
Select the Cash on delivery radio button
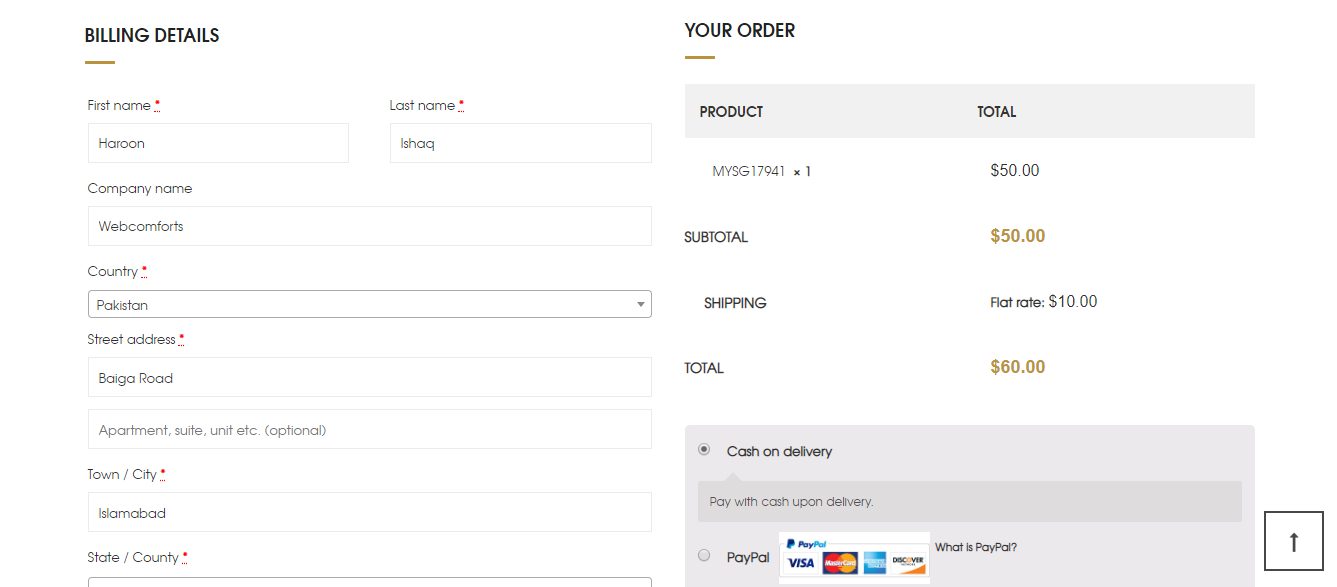704,450
